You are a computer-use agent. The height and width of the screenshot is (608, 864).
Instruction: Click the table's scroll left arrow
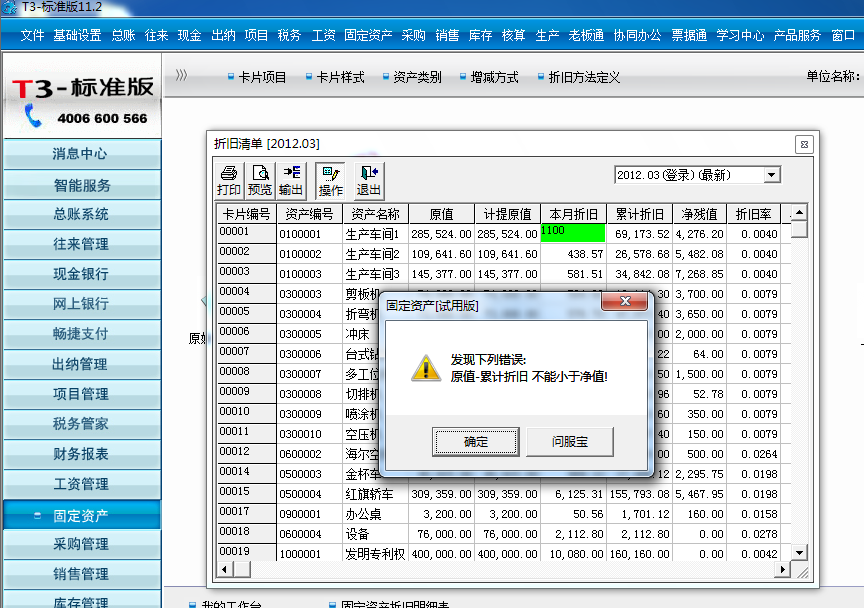click(x=224, y=569)
